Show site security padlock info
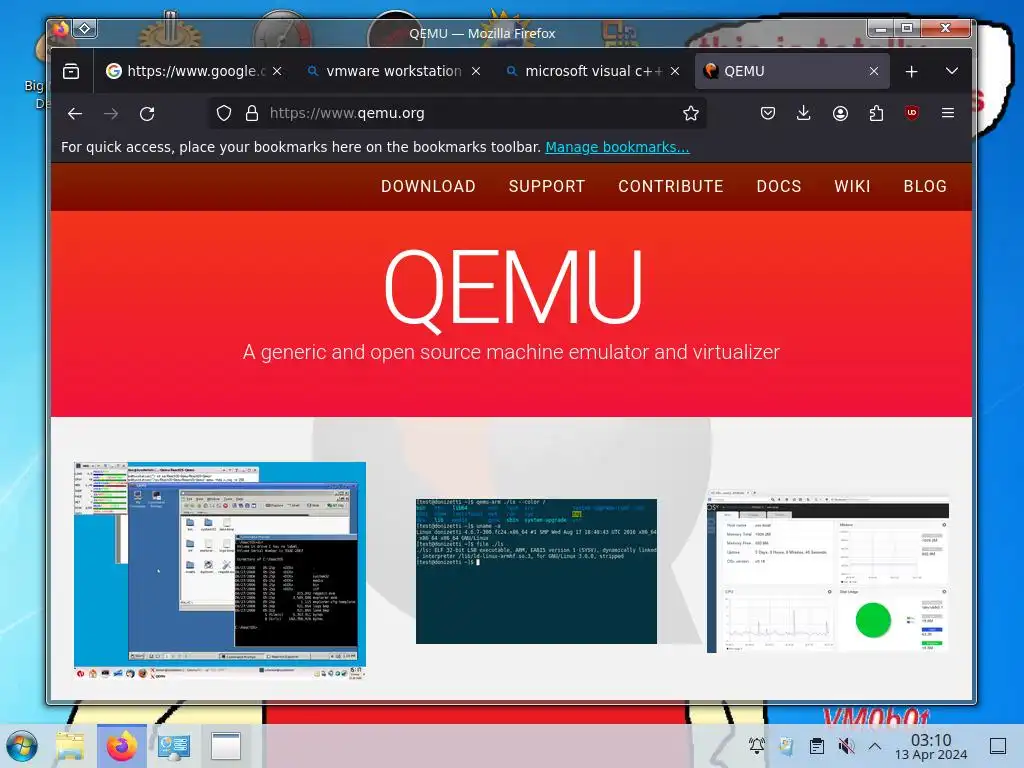Image resolution: width=1024 pixels, height=768 pixels. pos(252,114)
